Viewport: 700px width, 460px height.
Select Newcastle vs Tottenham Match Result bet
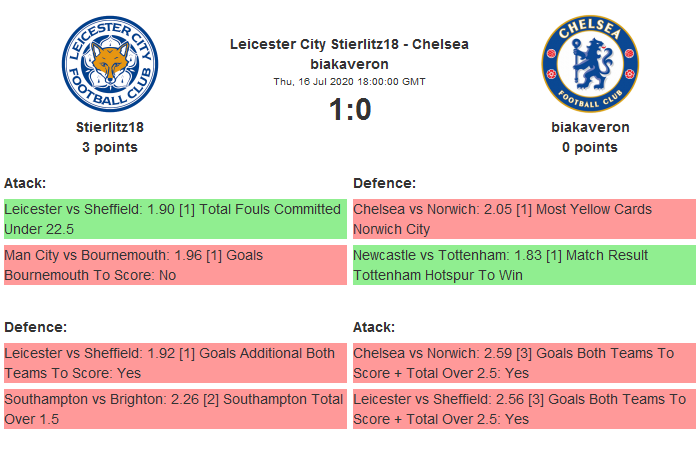[524, 265]
